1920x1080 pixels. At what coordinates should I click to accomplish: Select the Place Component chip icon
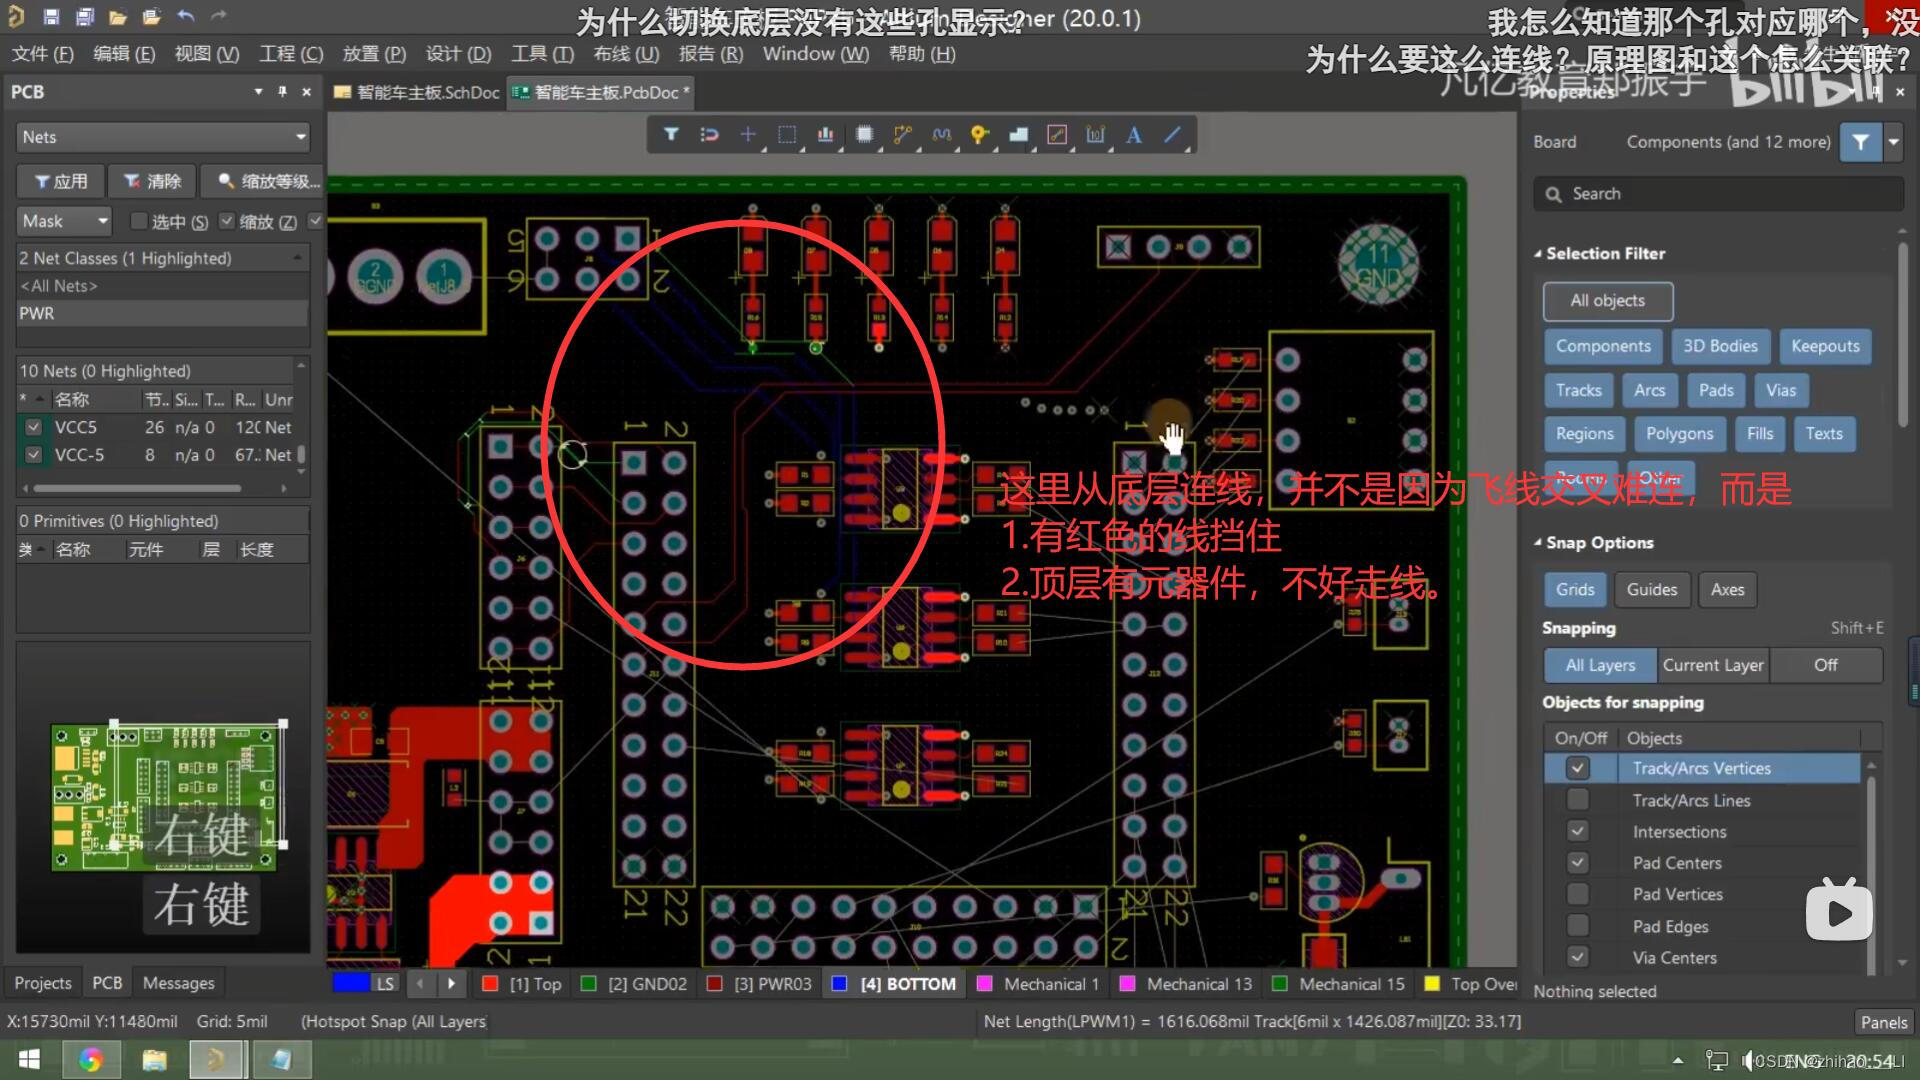coord(864,135)
